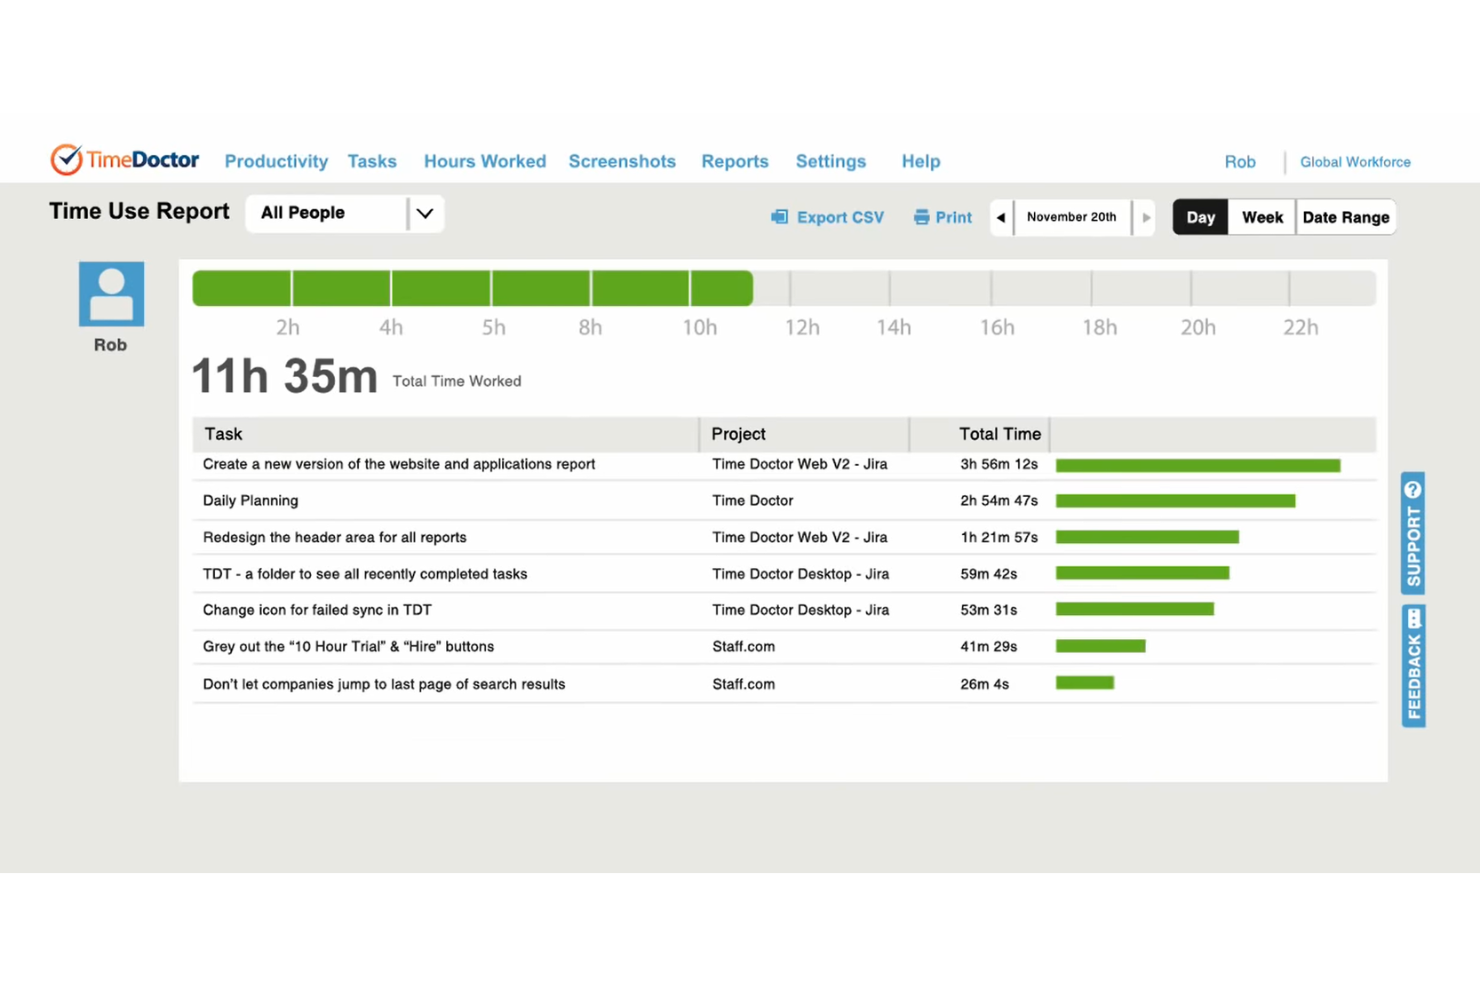Click the green bar for Daily Planning
The width and height of the screenshot is (1480, 987).
point(1175,501)
